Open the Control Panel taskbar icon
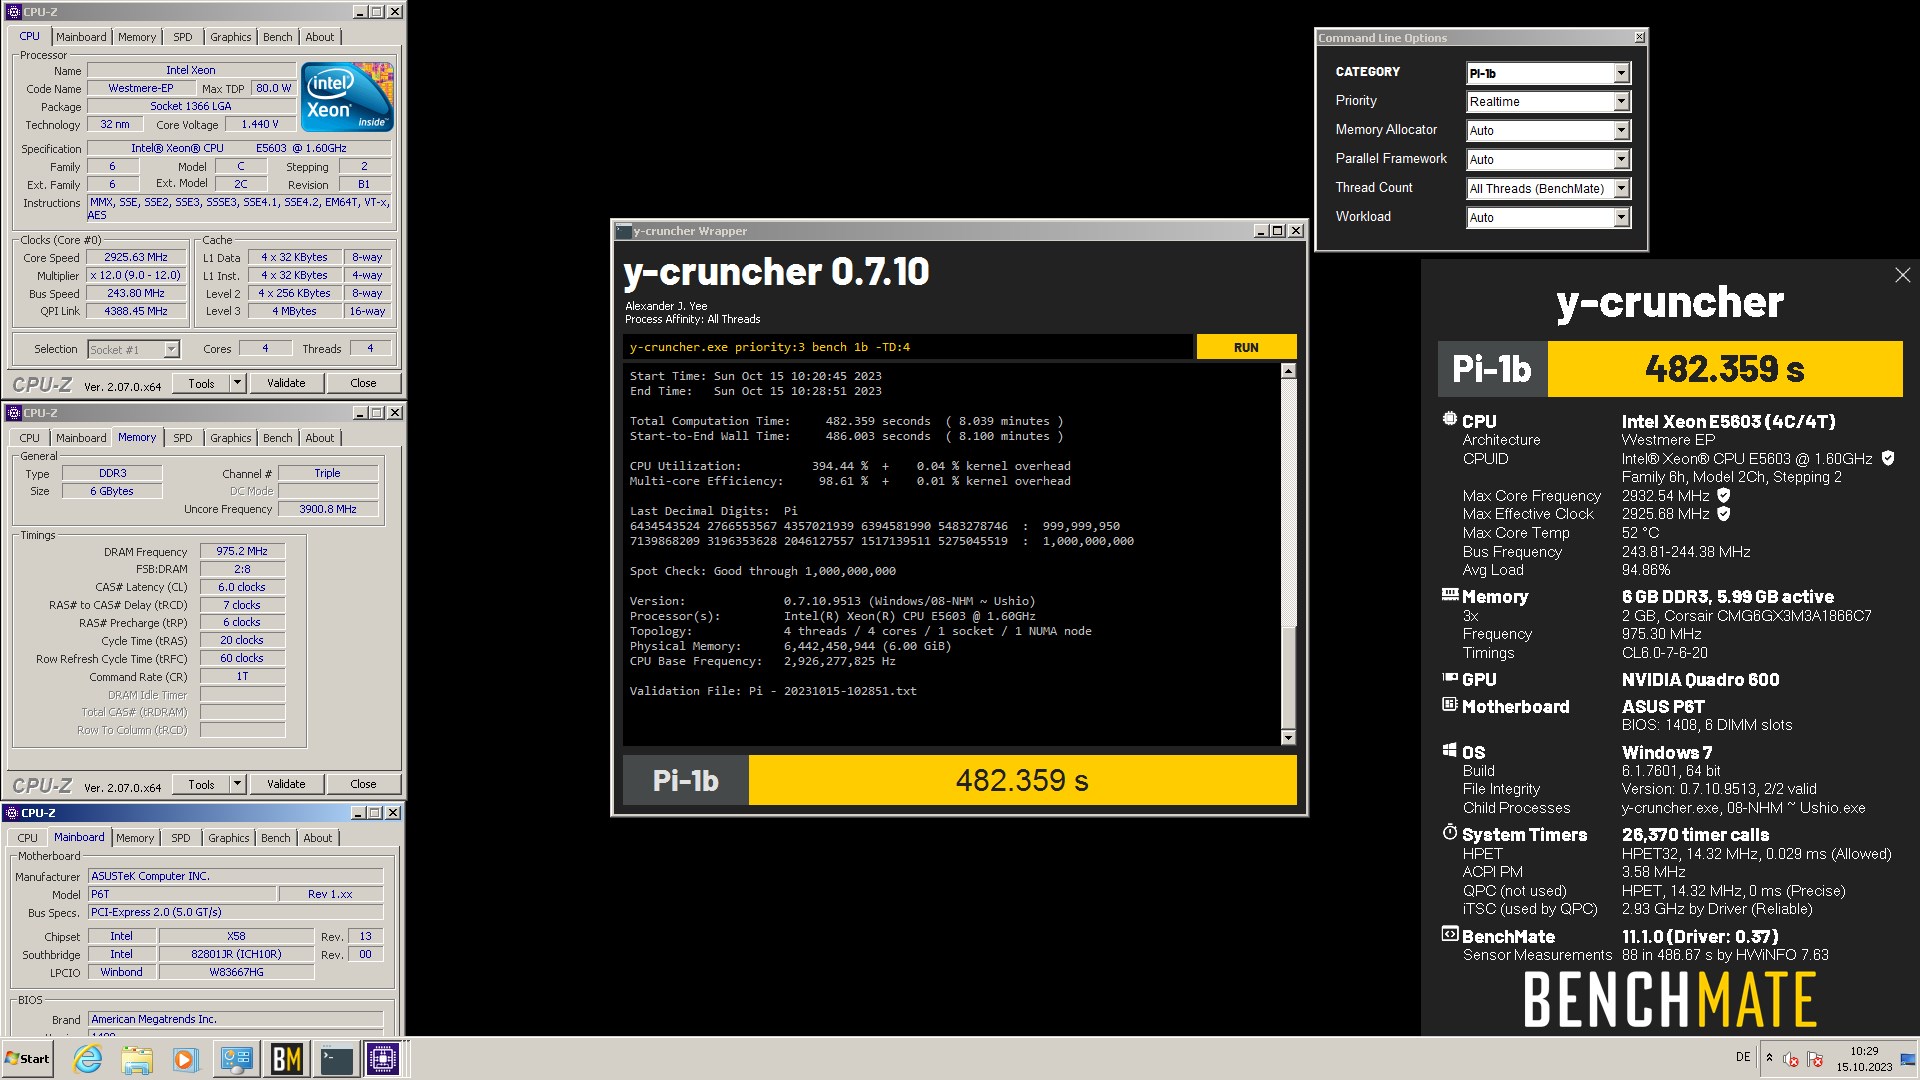 pos(237,1059)
